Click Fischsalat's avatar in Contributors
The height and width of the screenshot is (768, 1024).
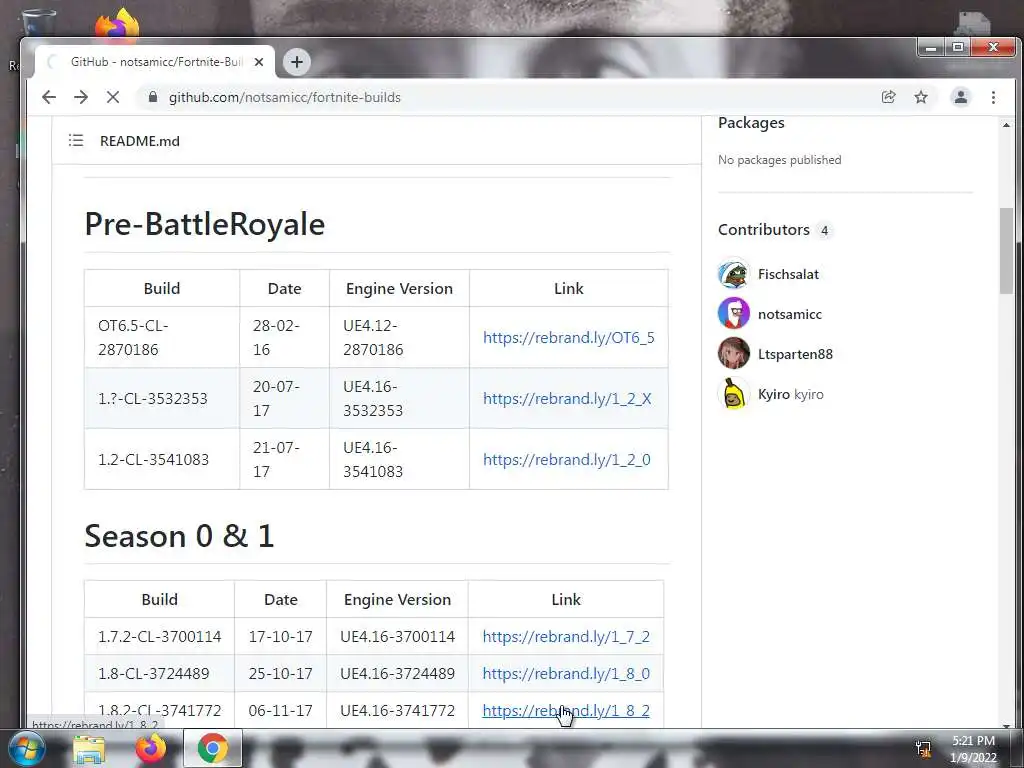coord(733,274)
